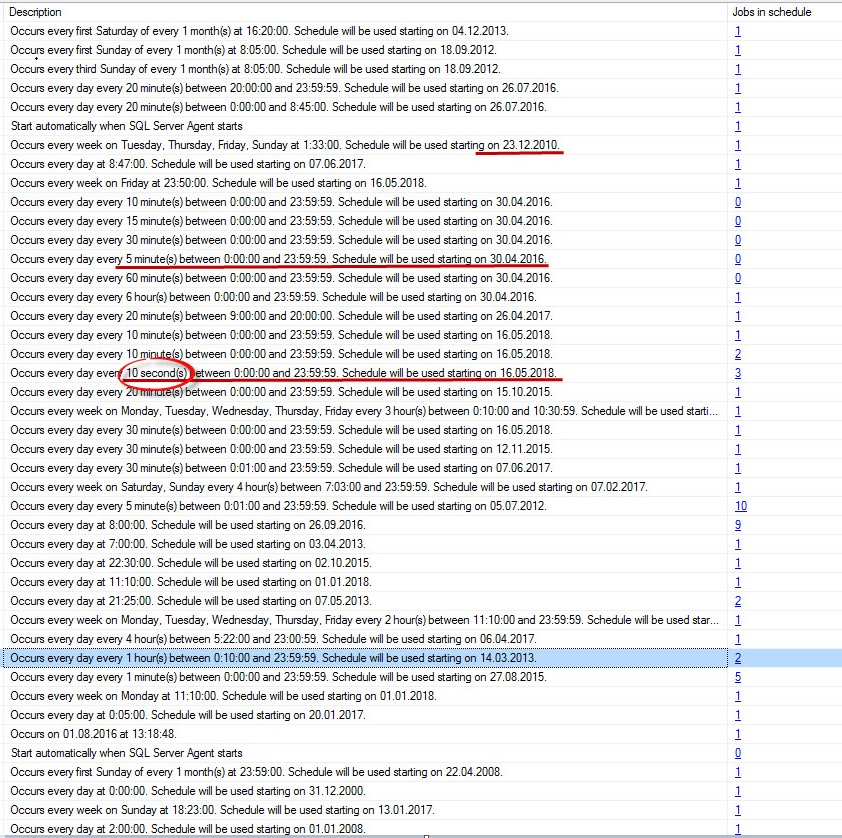
Task: Open the 2 jobs link on the highlighted hourly schedule row
Action: tap(737, 658)
